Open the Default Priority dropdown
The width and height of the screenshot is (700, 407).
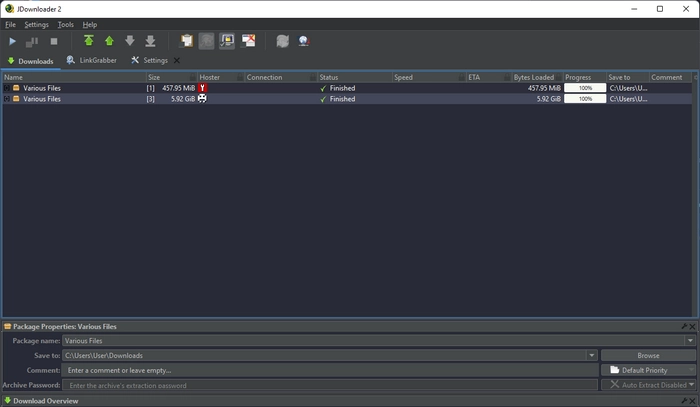pyautogui.click(x=648, y=370)
